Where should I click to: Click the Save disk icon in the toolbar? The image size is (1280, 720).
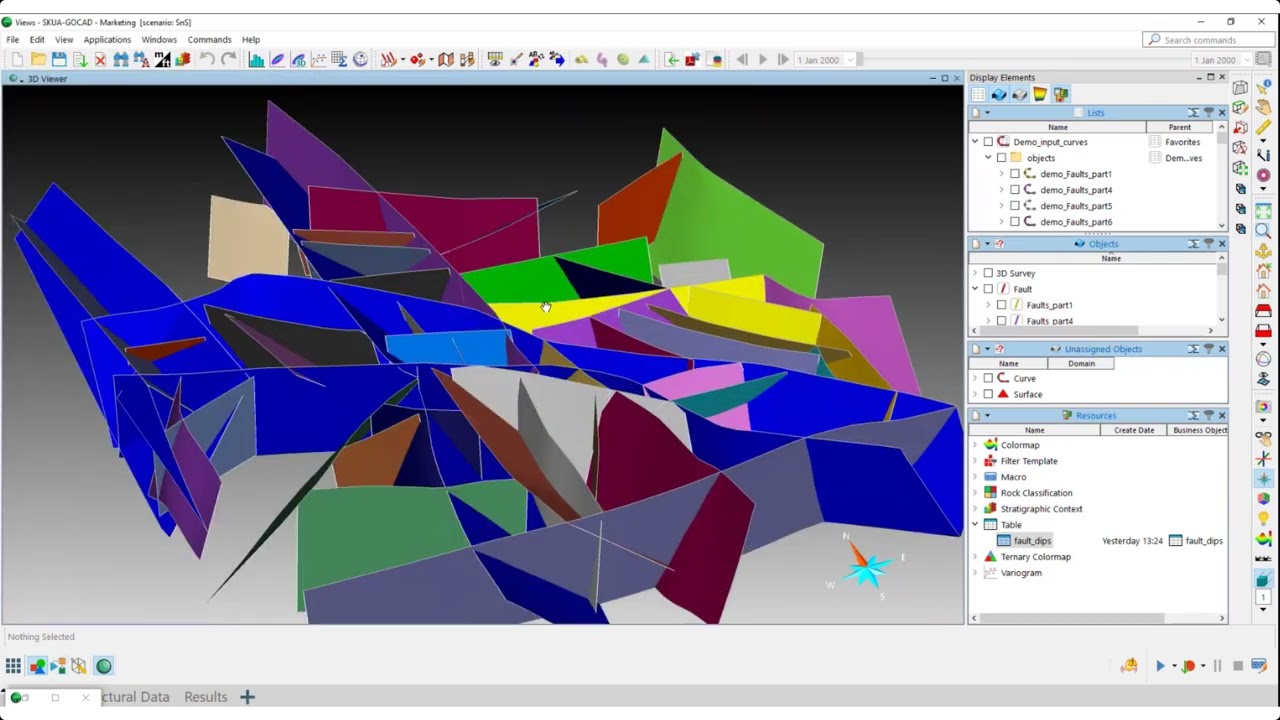[59, 60]
